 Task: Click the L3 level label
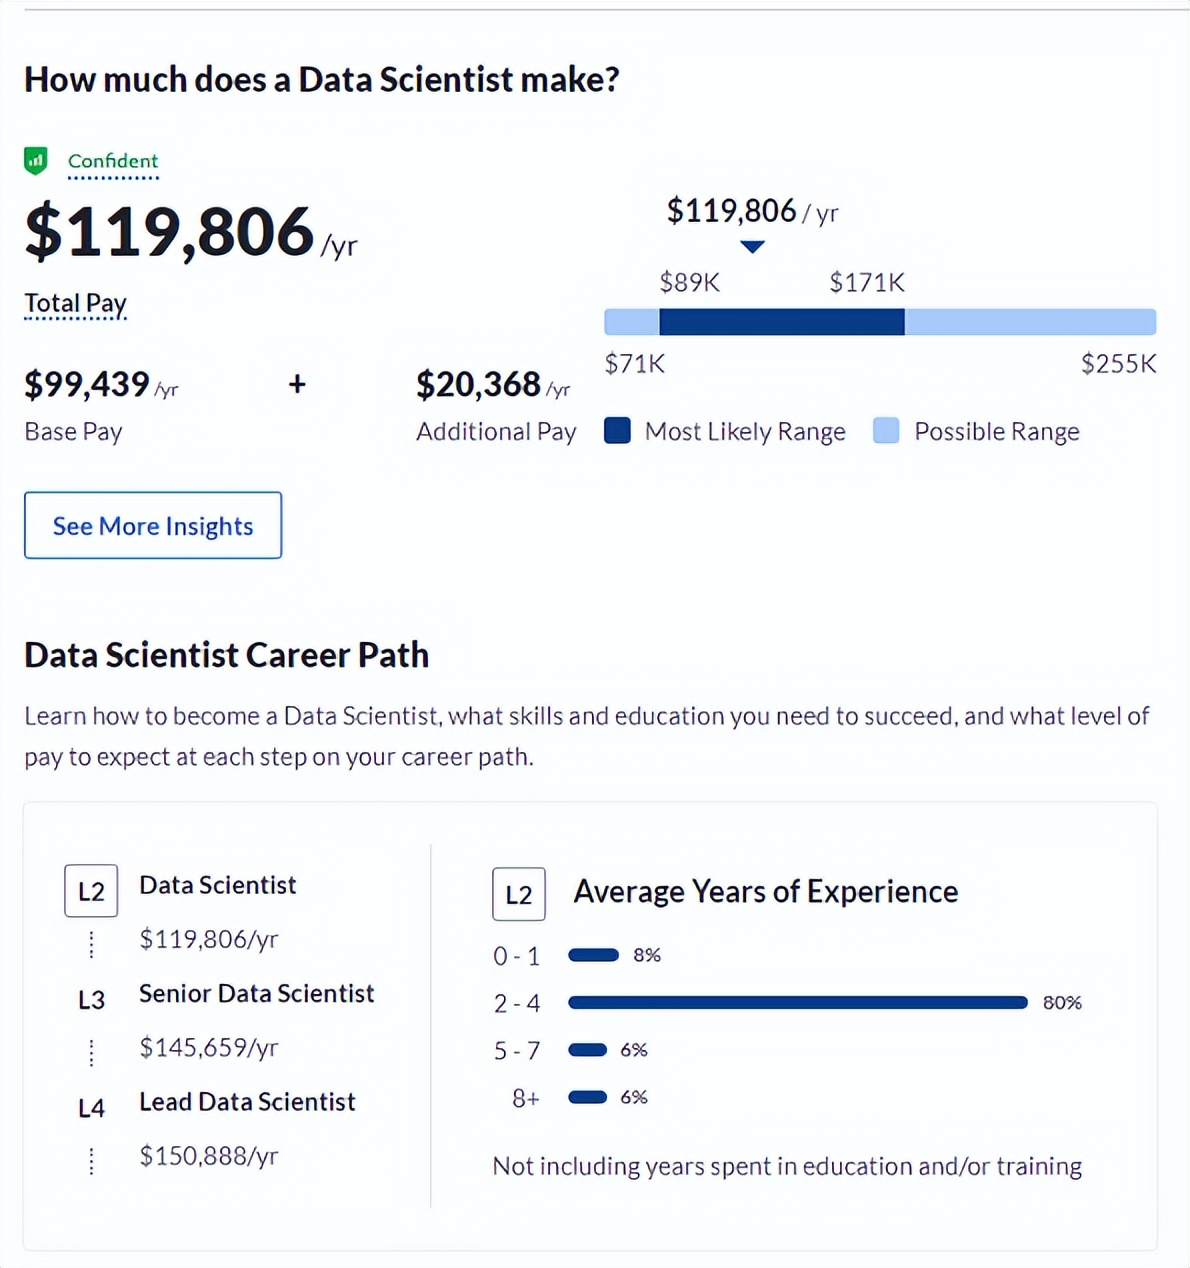coord(91,1000)
